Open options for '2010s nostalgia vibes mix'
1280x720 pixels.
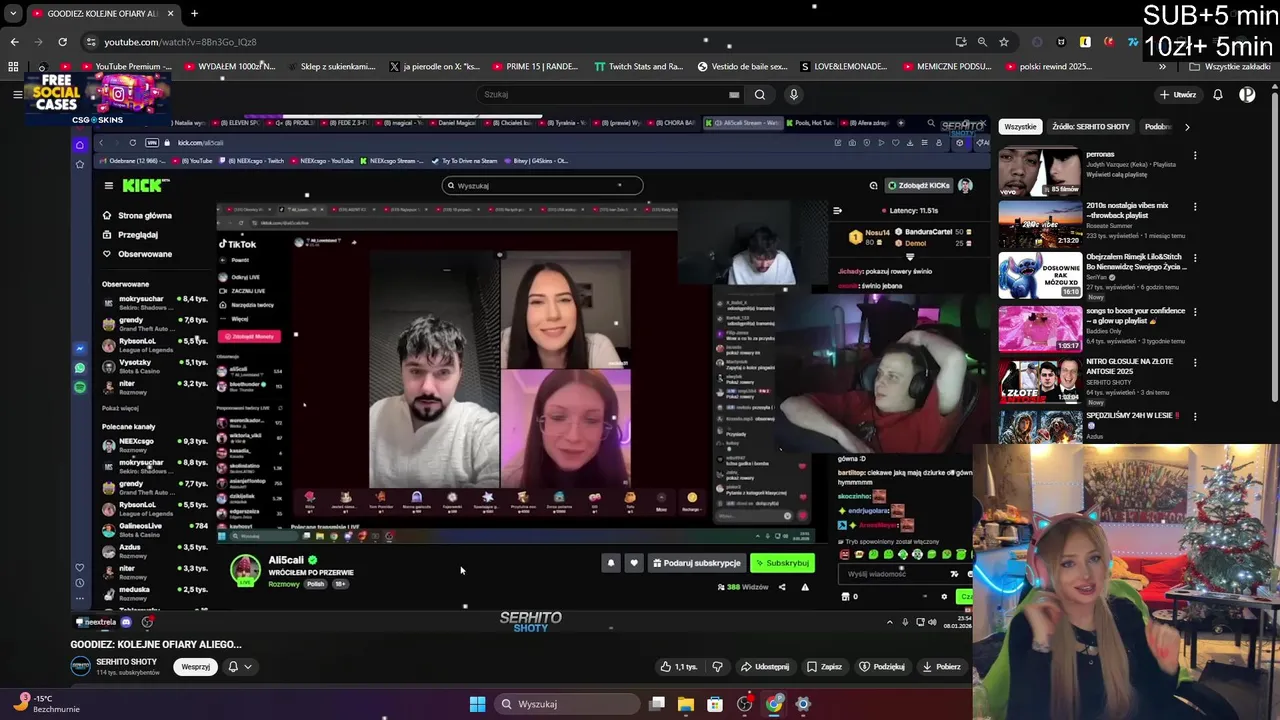(1195, 207)
